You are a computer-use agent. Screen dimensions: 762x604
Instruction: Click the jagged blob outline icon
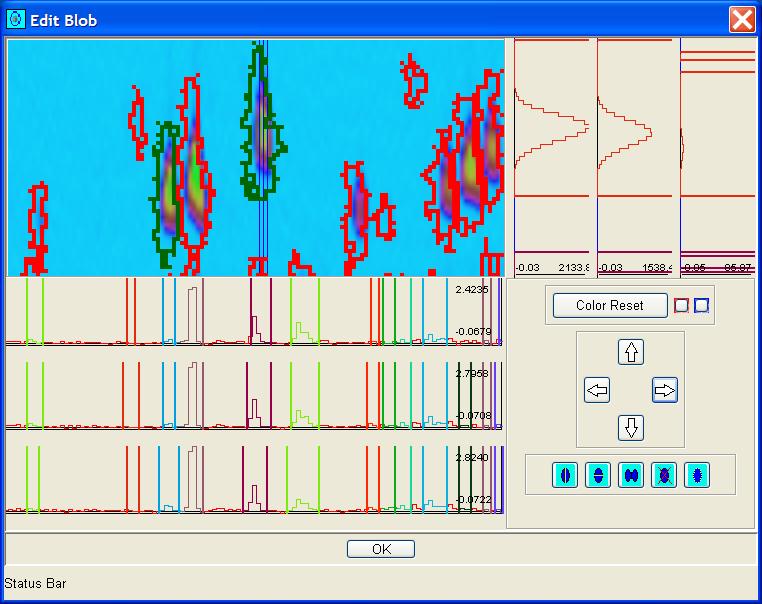tap(697, 475)
